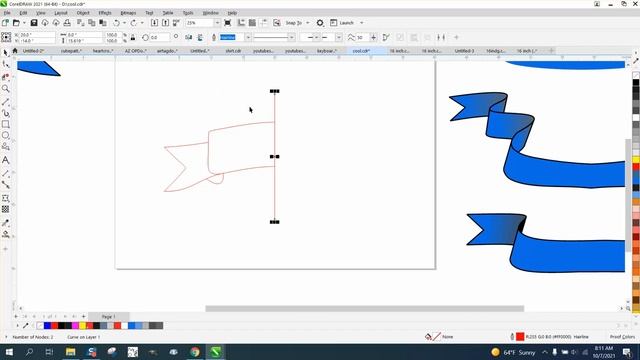Select the Zoom tool in toolbox
The image size is (640, 360).
pos(5,89)
